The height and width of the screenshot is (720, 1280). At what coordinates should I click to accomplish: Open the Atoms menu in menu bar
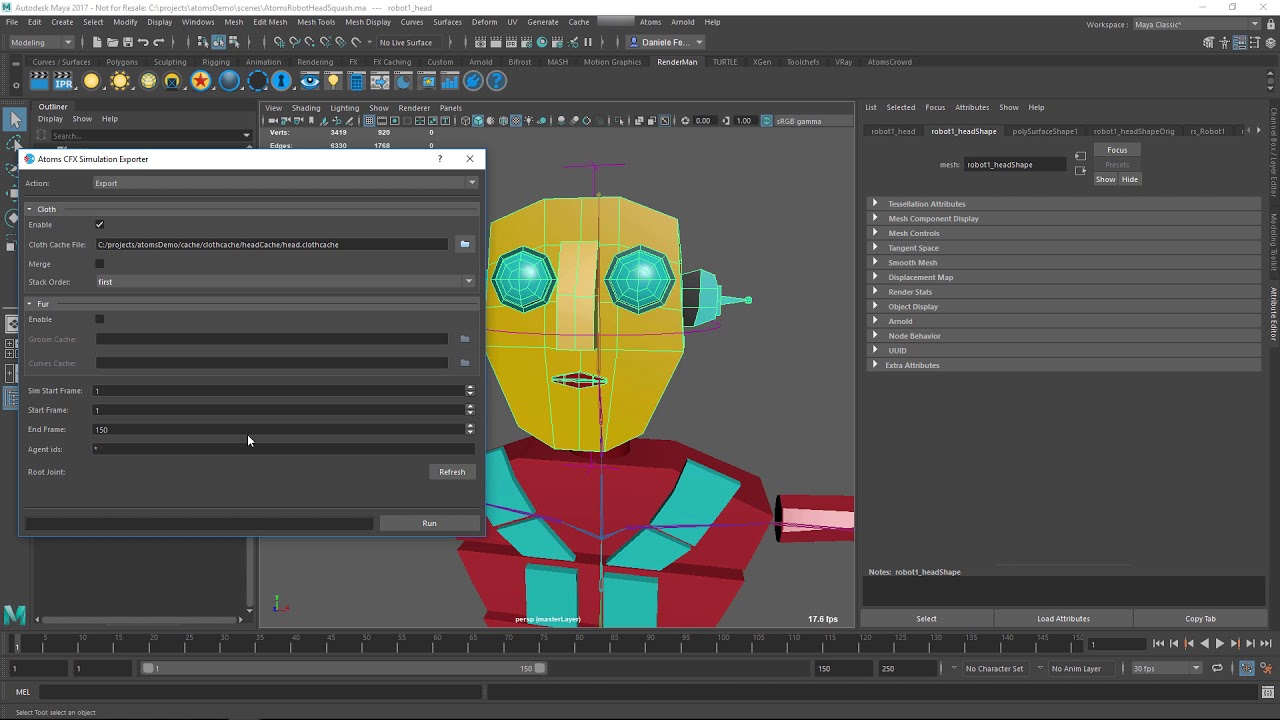[650, 22]
